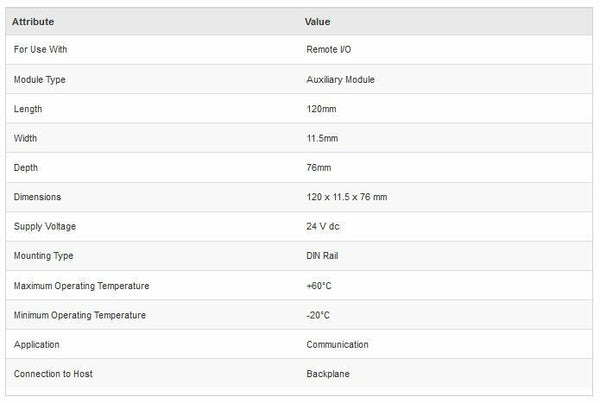This screenshot has height=403, width=600.
Task: Click the Remote I/O value
Action: pos(328,49)
